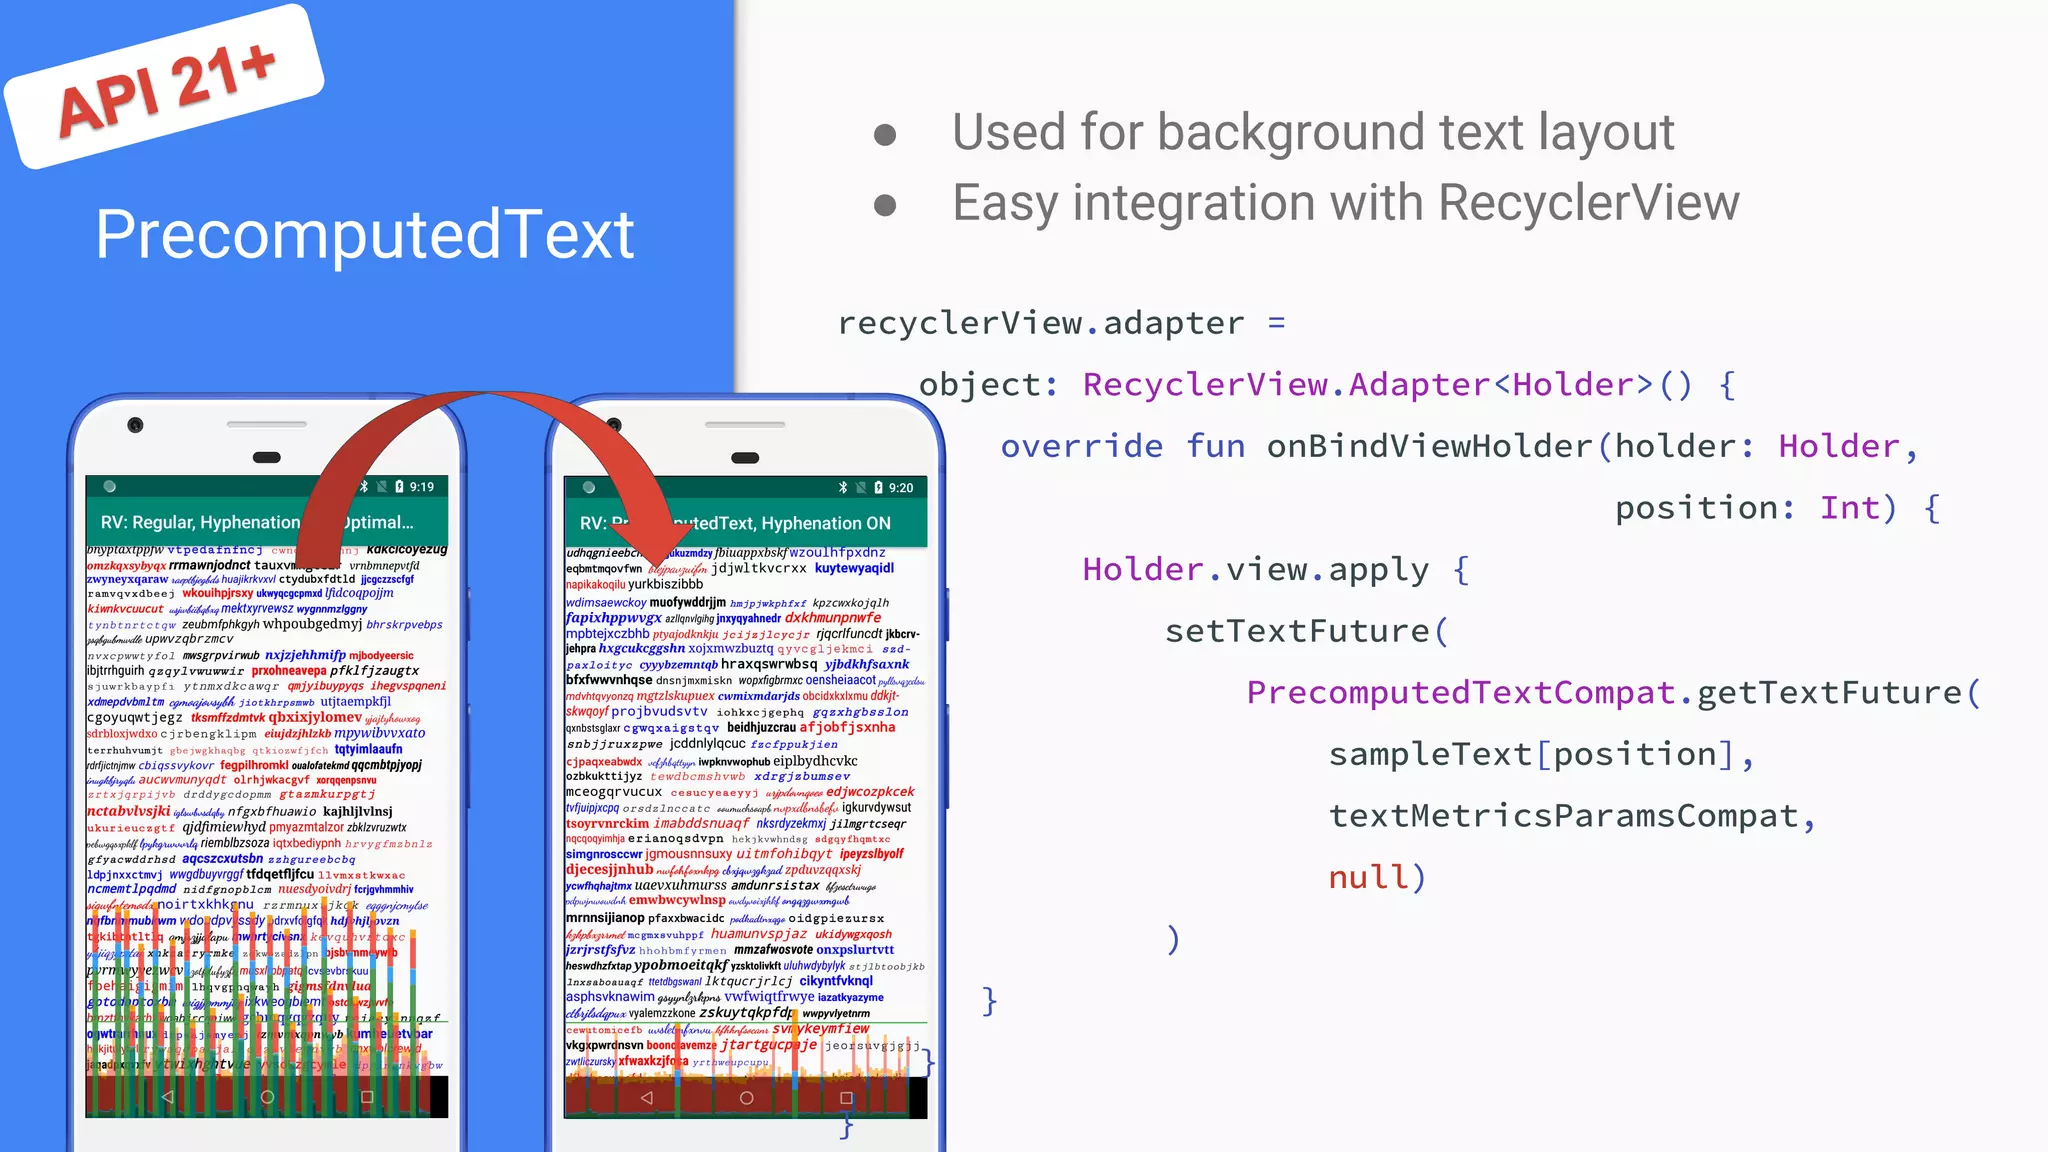Tap notification dot in right phone status bar
This screenshot has width=2048, height=1152.
(589, 488)
